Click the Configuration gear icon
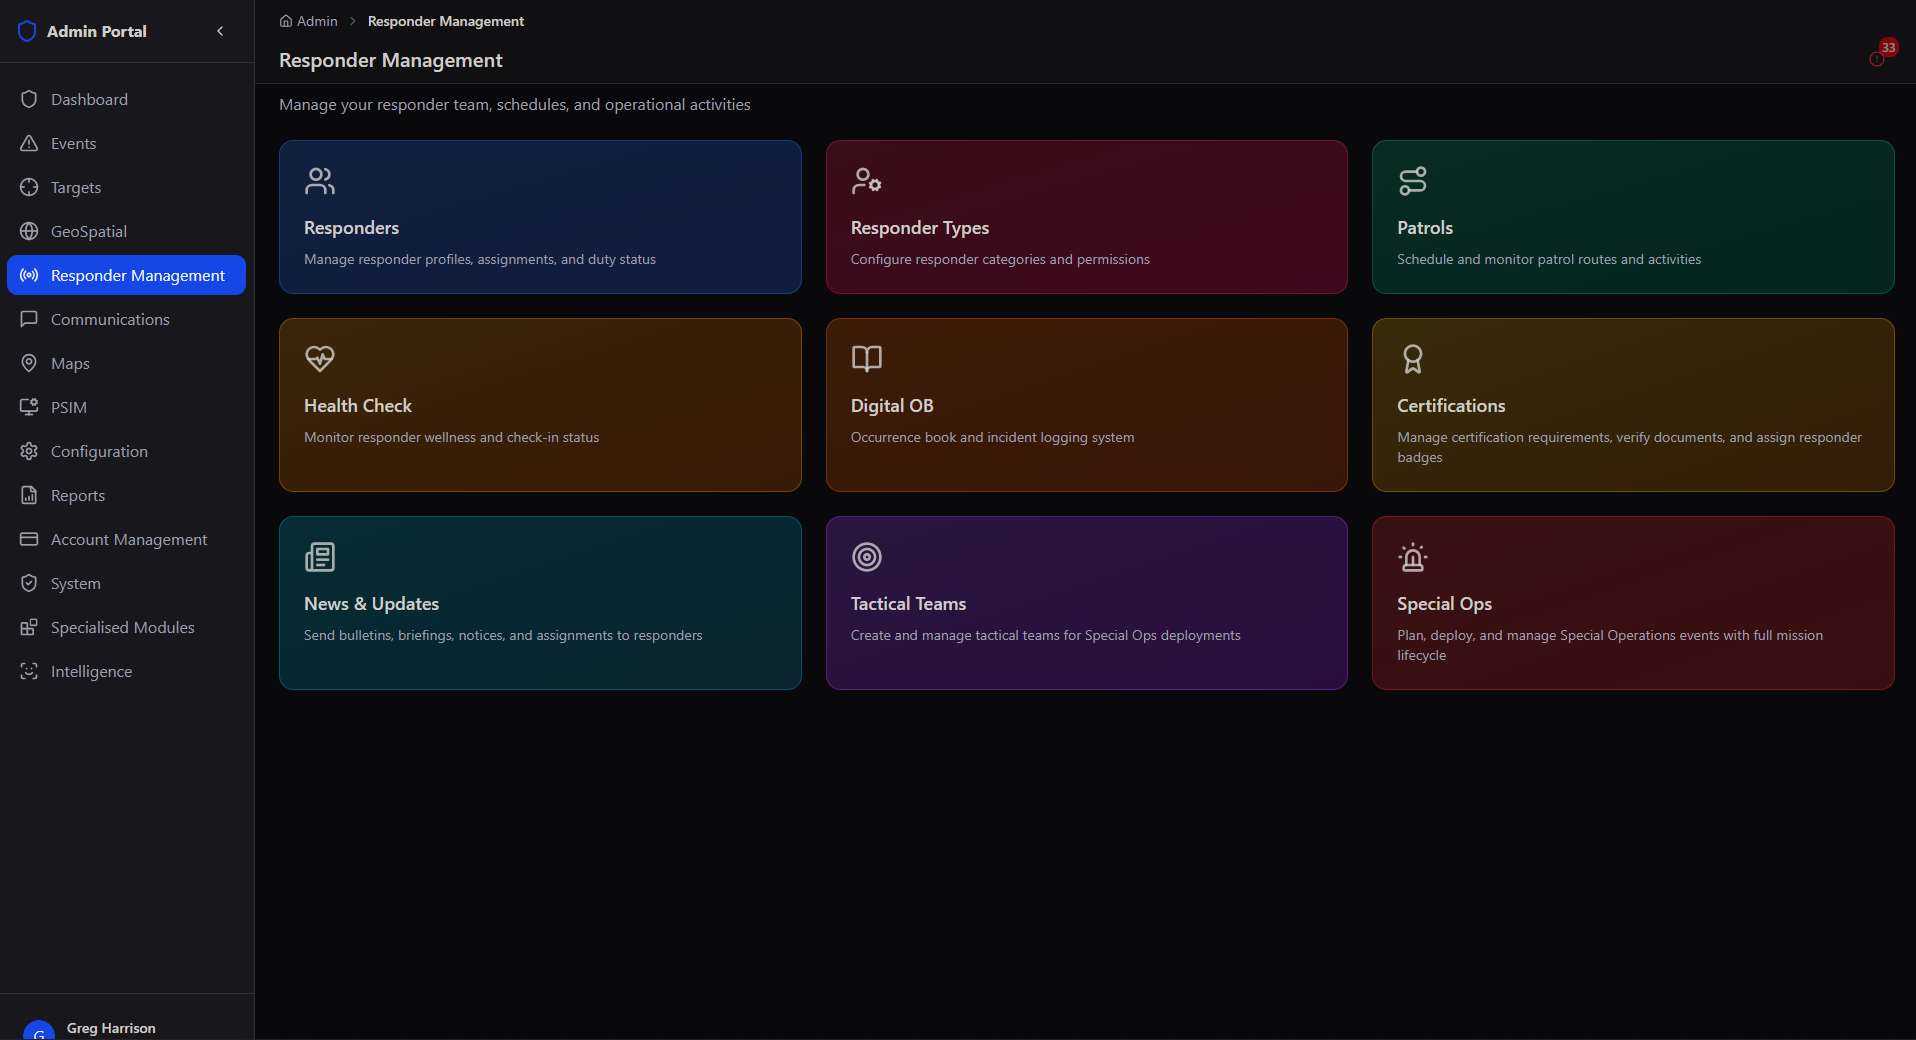This screenshot has height=1040, width=1916. point(29,451)
